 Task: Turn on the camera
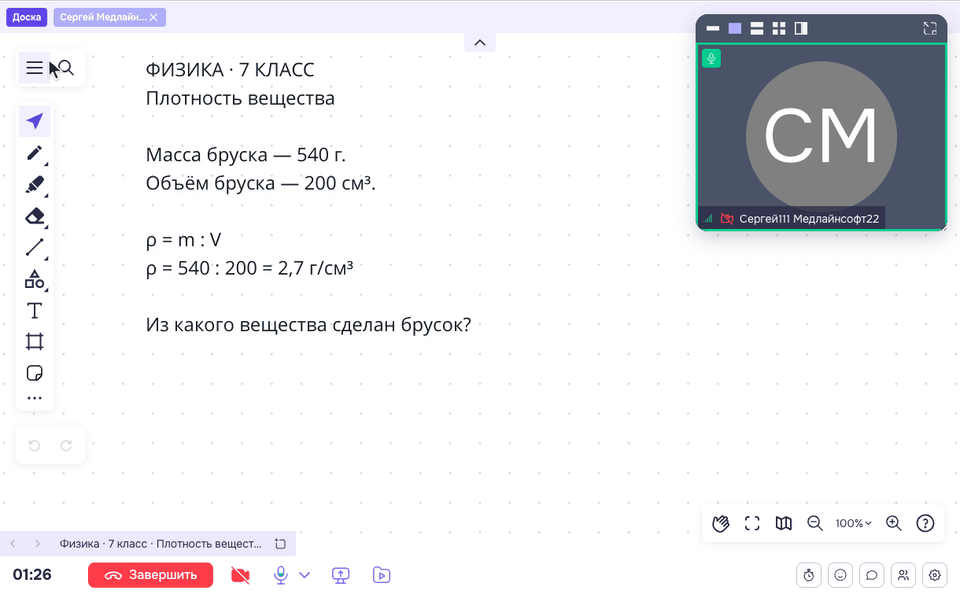click(241, 576)
